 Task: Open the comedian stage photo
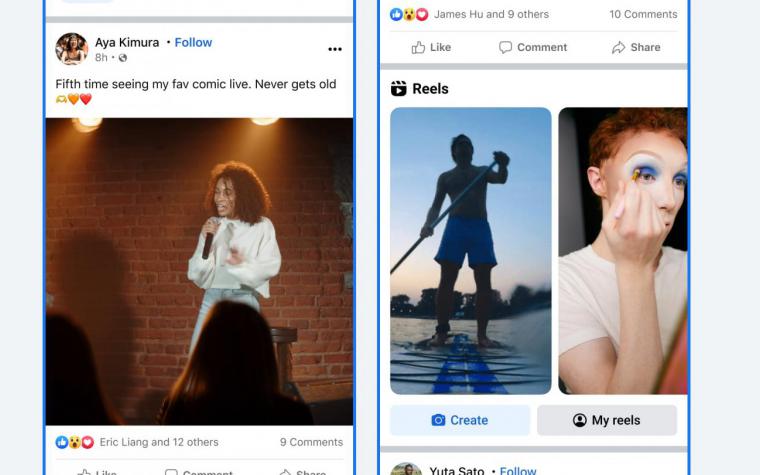(x=199, y=271)
